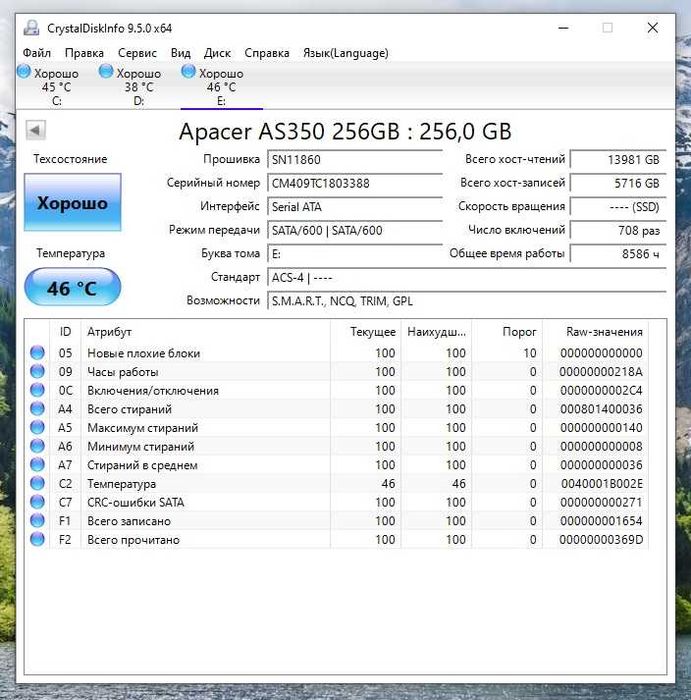691x700 pixels.
Task: Select the Включения/отключения row
Action: pyautogui.click(x=337, y=391)
